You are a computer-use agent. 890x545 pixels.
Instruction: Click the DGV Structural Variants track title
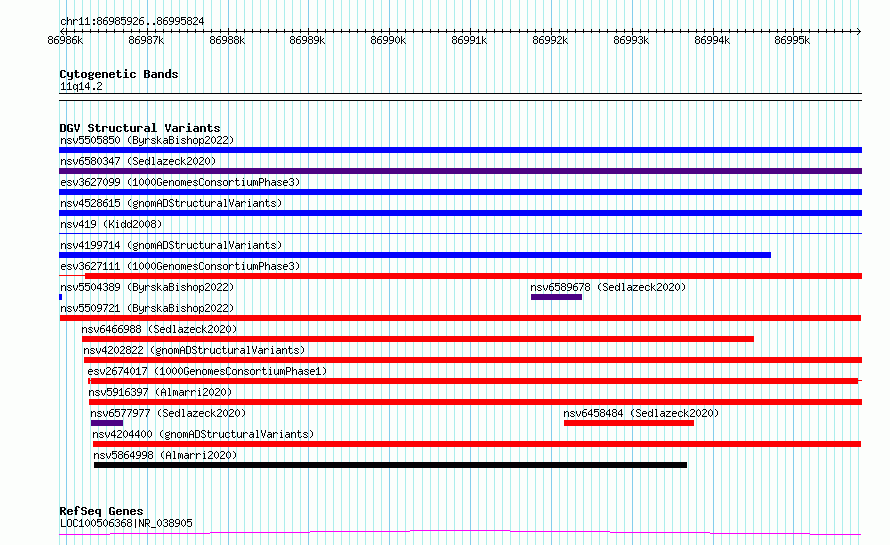[x=140, y=128]
